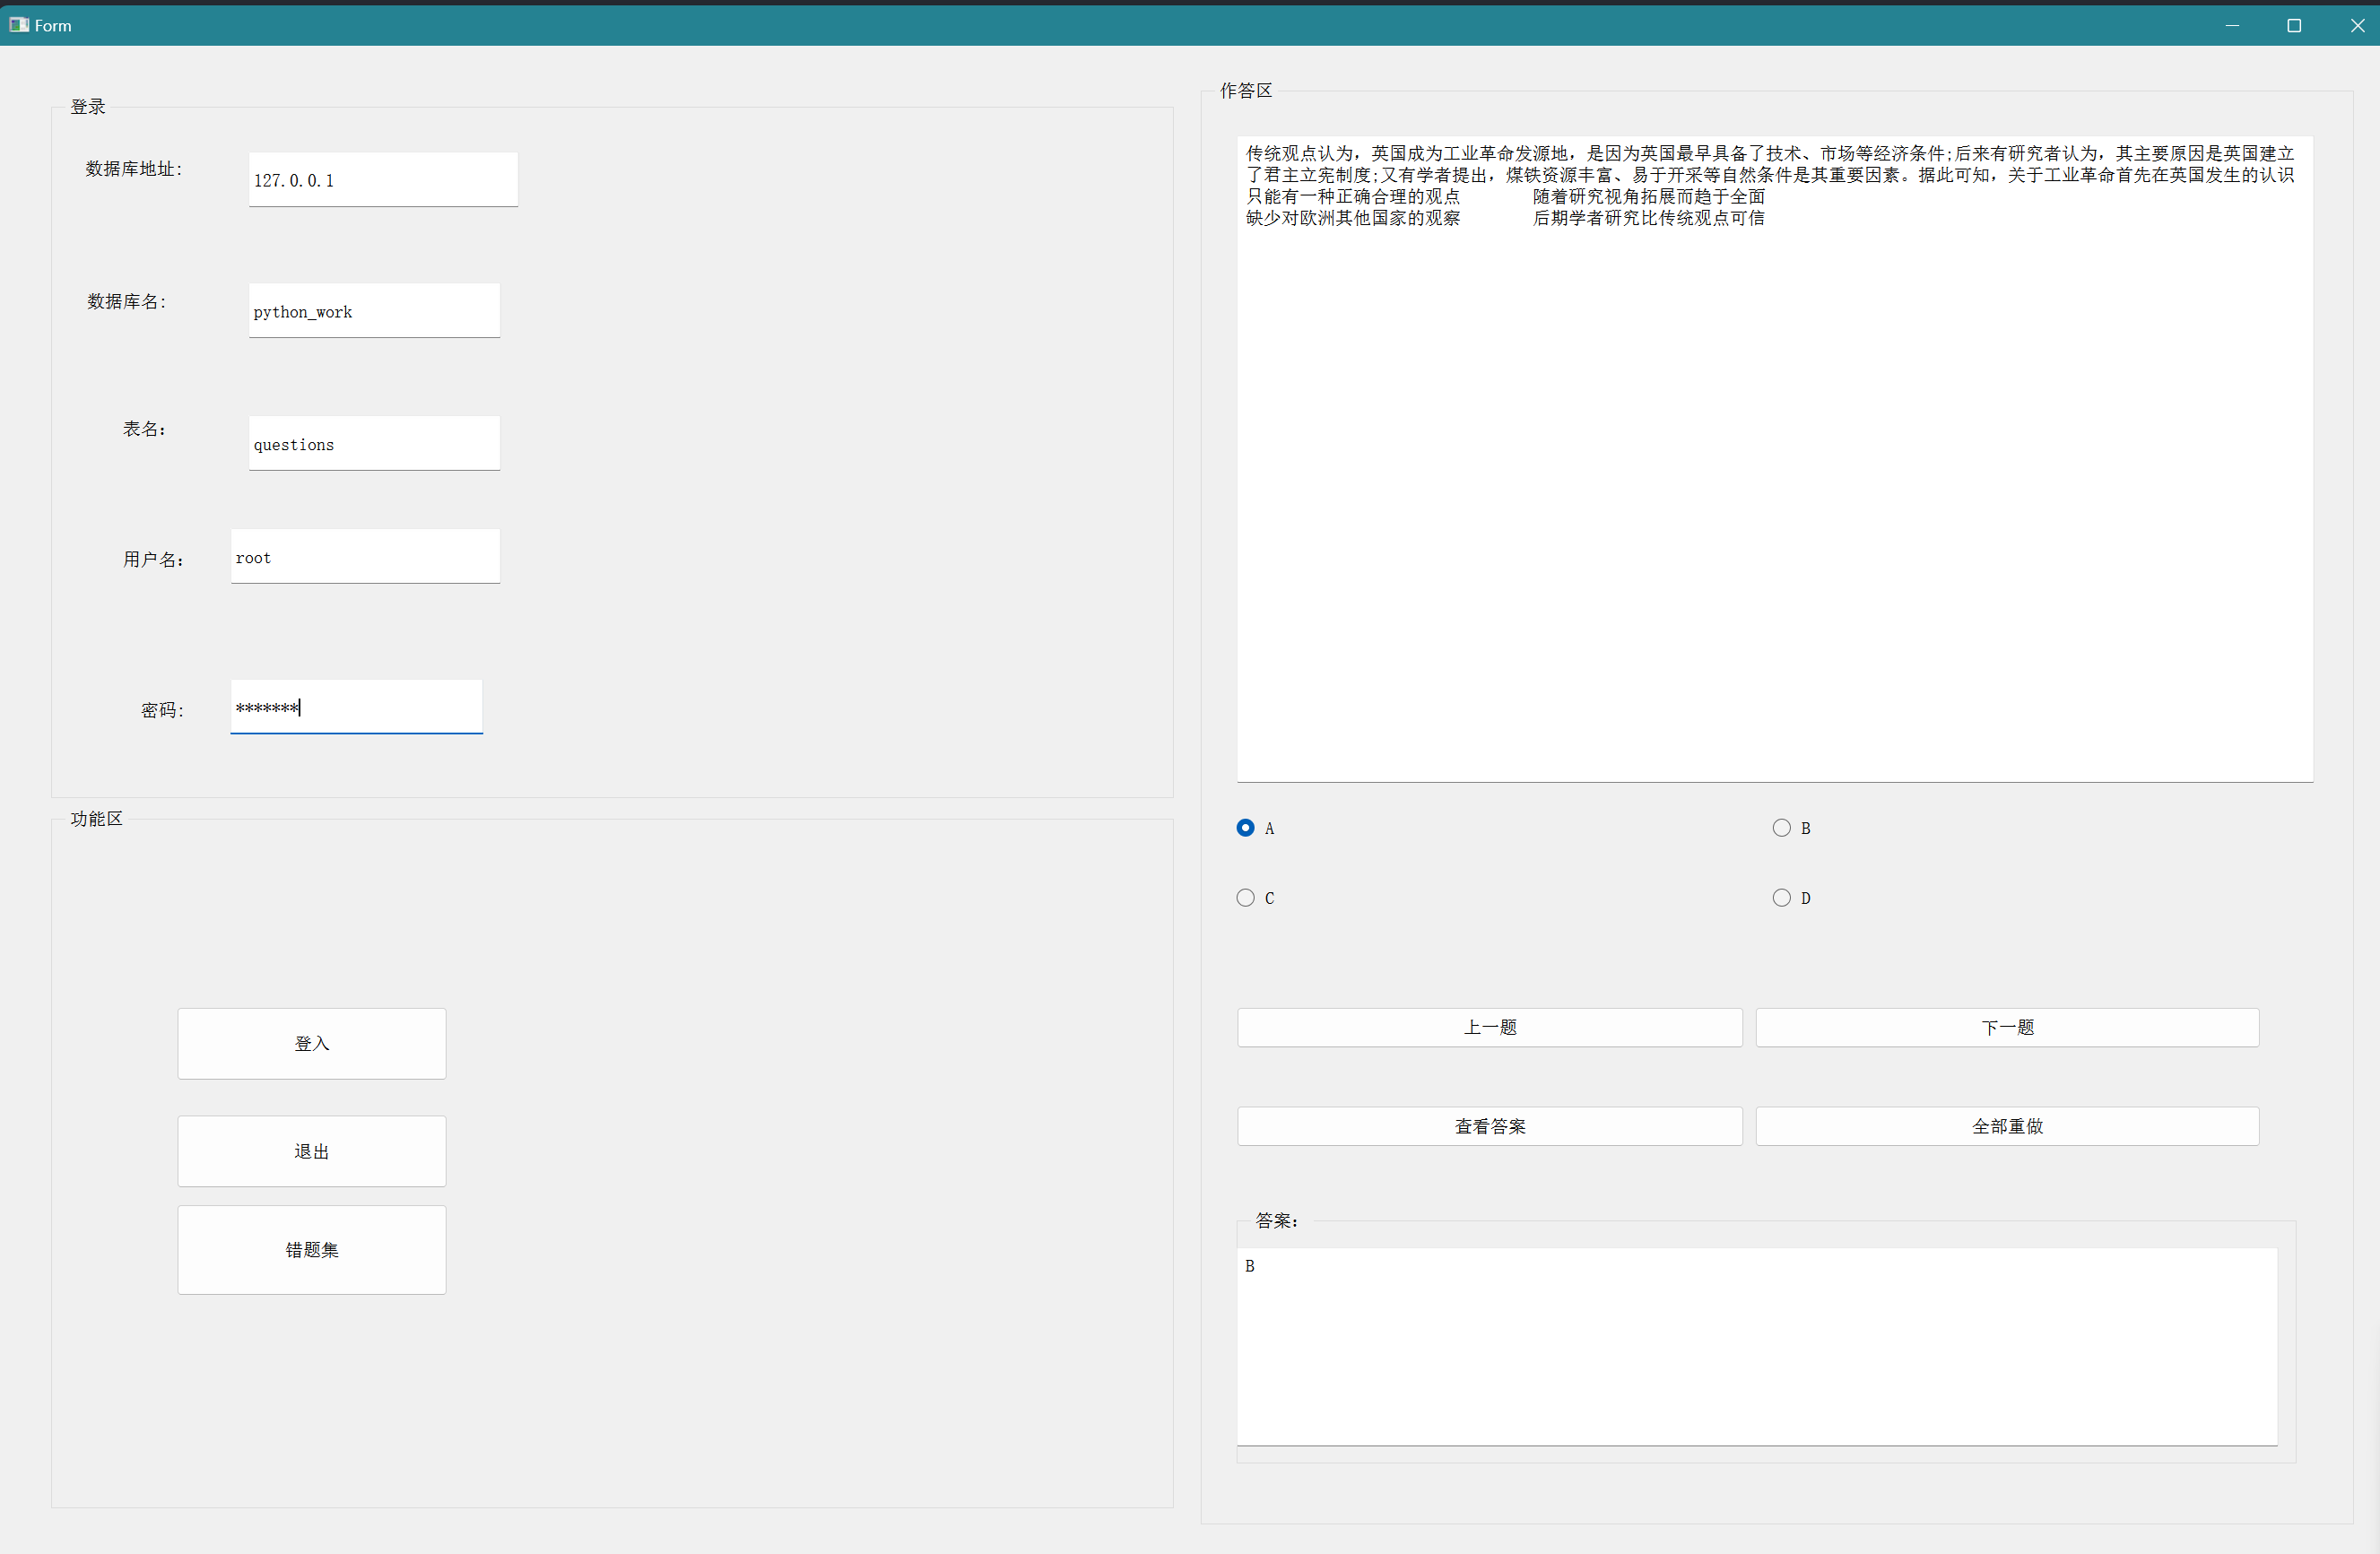Click the 密码 password field

click(356, 708)
